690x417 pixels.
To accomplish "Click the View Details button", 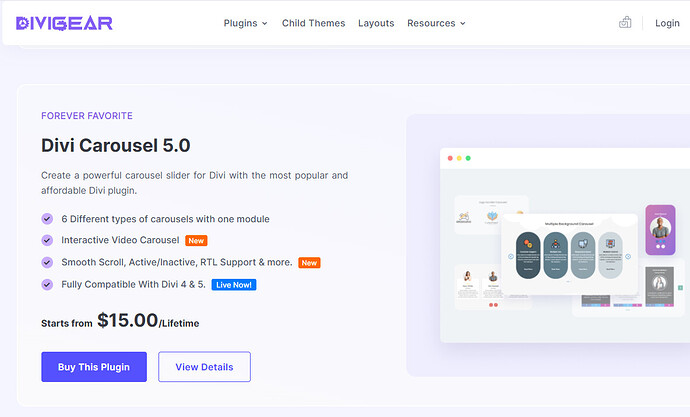I will point(205,367).
